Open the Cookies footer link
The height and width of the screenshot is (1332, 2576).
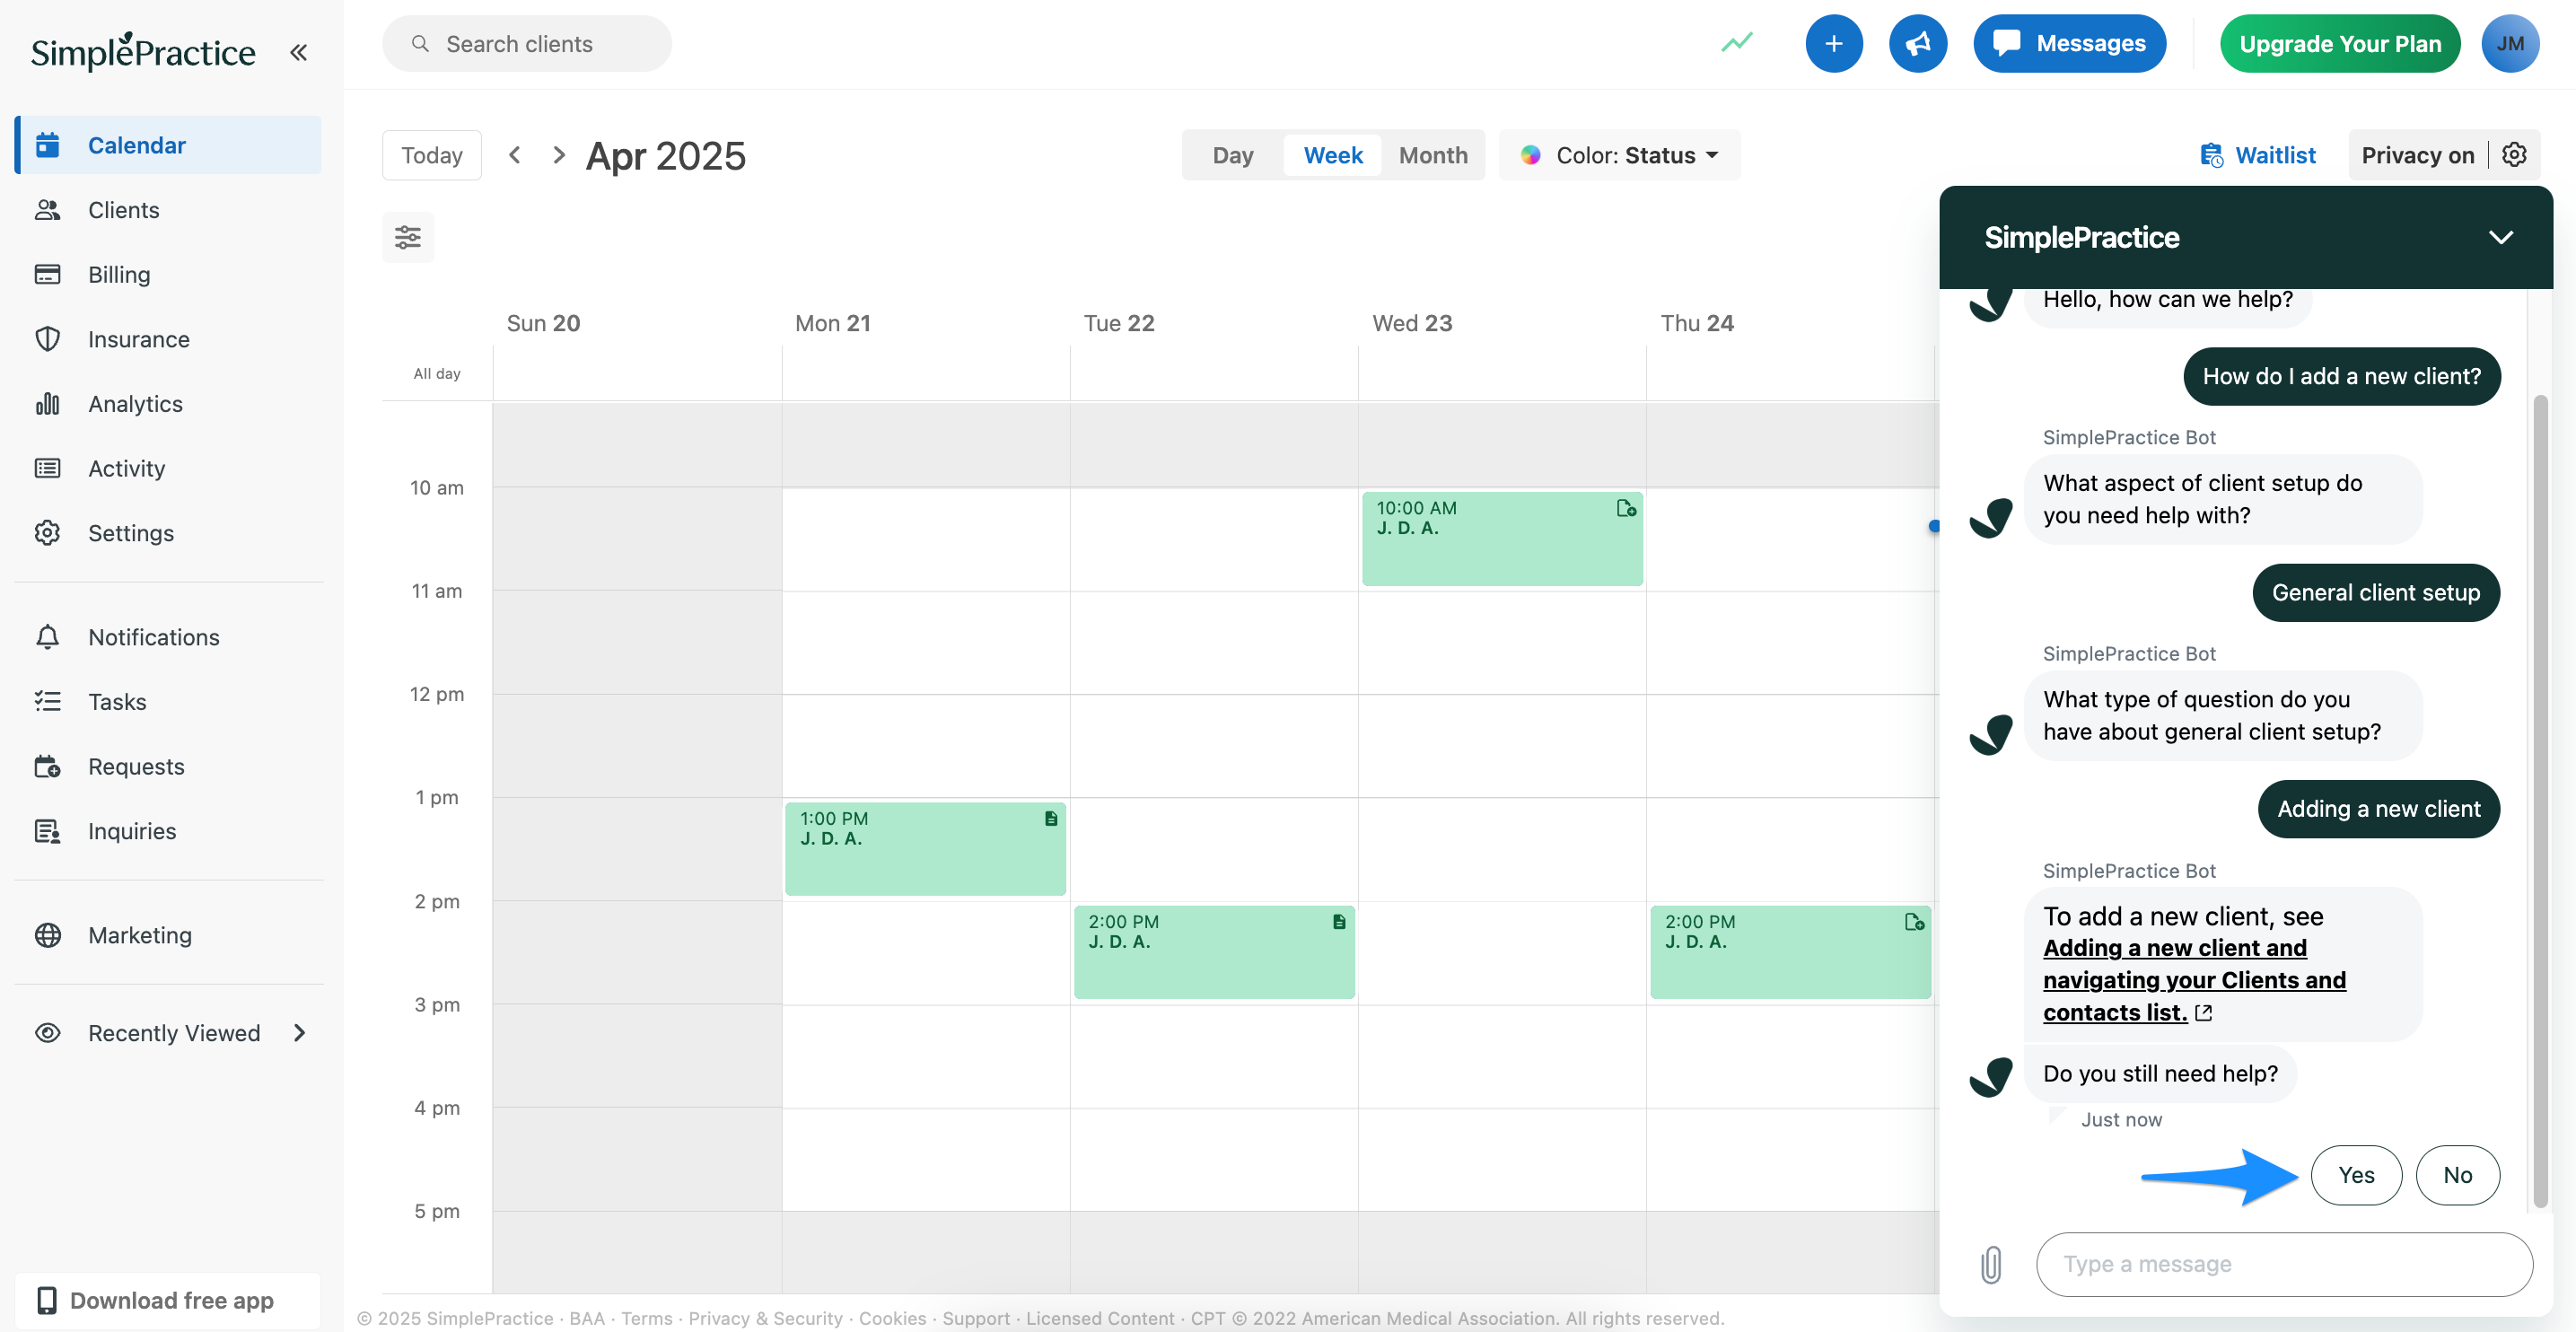892,1318
